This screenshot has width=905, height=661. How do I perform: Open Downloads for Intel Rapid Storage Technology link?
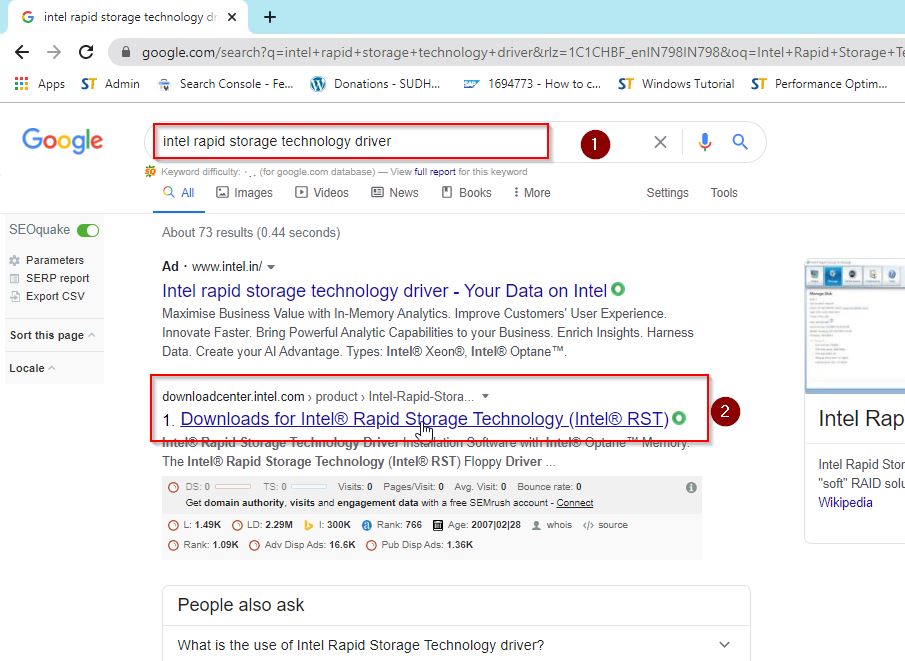(x=424, y=419)
